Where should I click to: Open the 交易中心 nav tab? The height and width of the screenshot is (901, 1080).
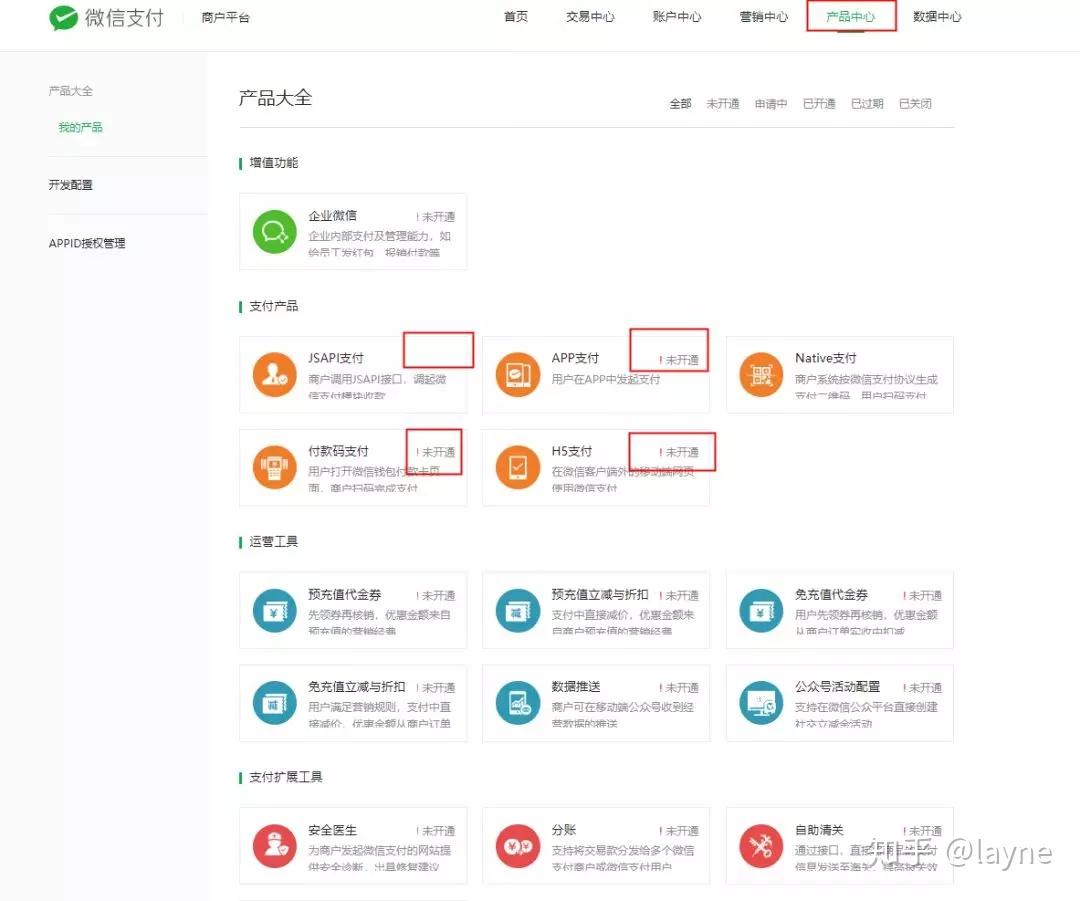click(x=590, y=17)
